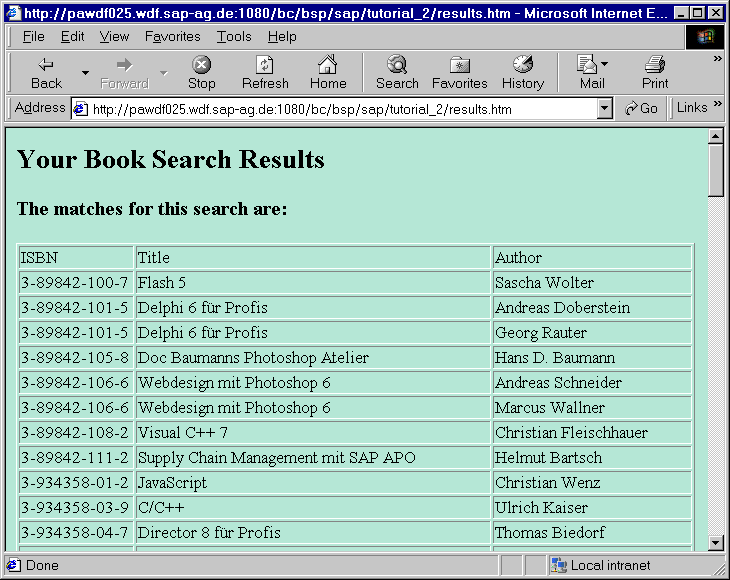Show the History pane icon
The image size is (730, 580).
(x=523, y=64)
